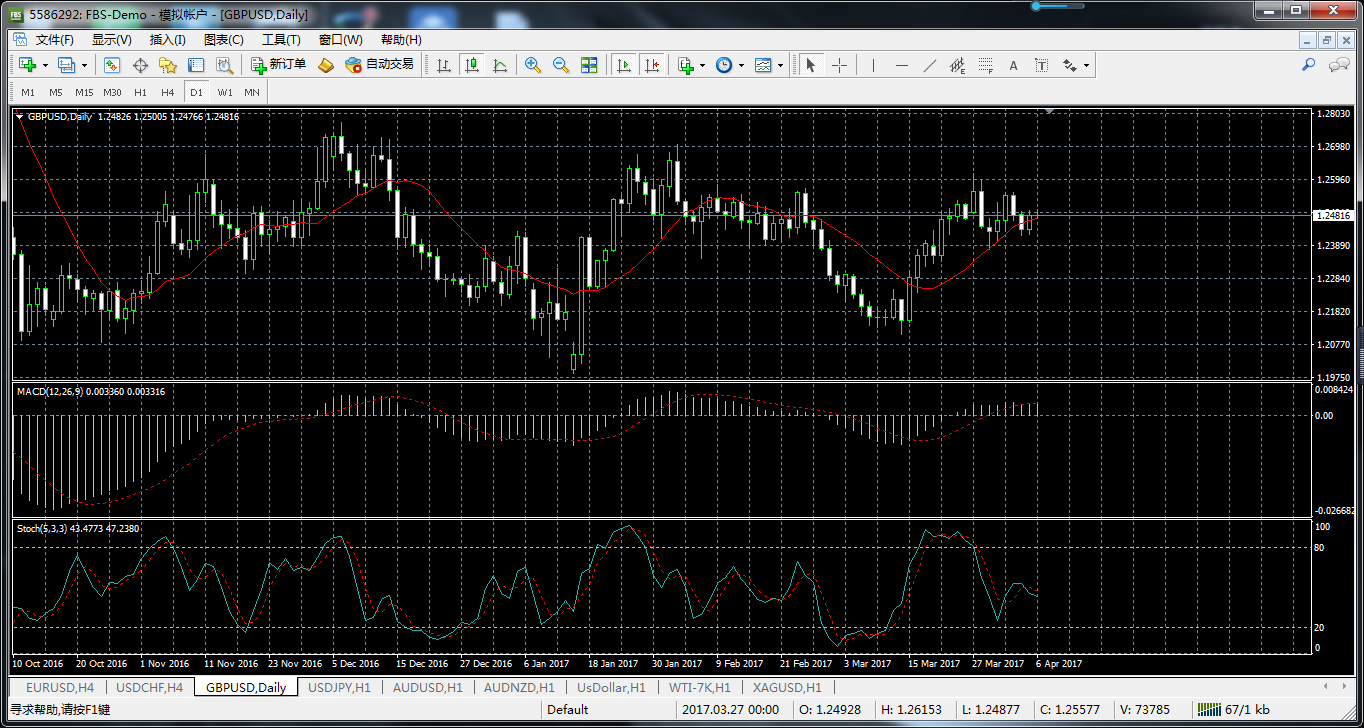The height and width of the screenshot is (728, 1364).
Task: Click the Tile Windows icon
Action: (x=589, y=65)
